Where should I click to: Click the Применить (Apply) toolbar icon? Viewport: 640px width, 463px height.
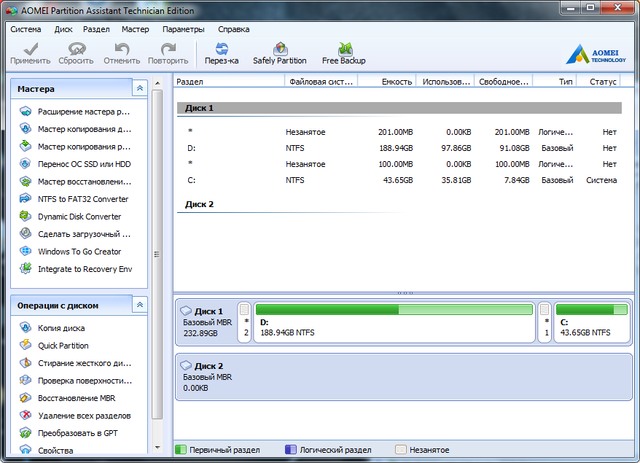29,53
